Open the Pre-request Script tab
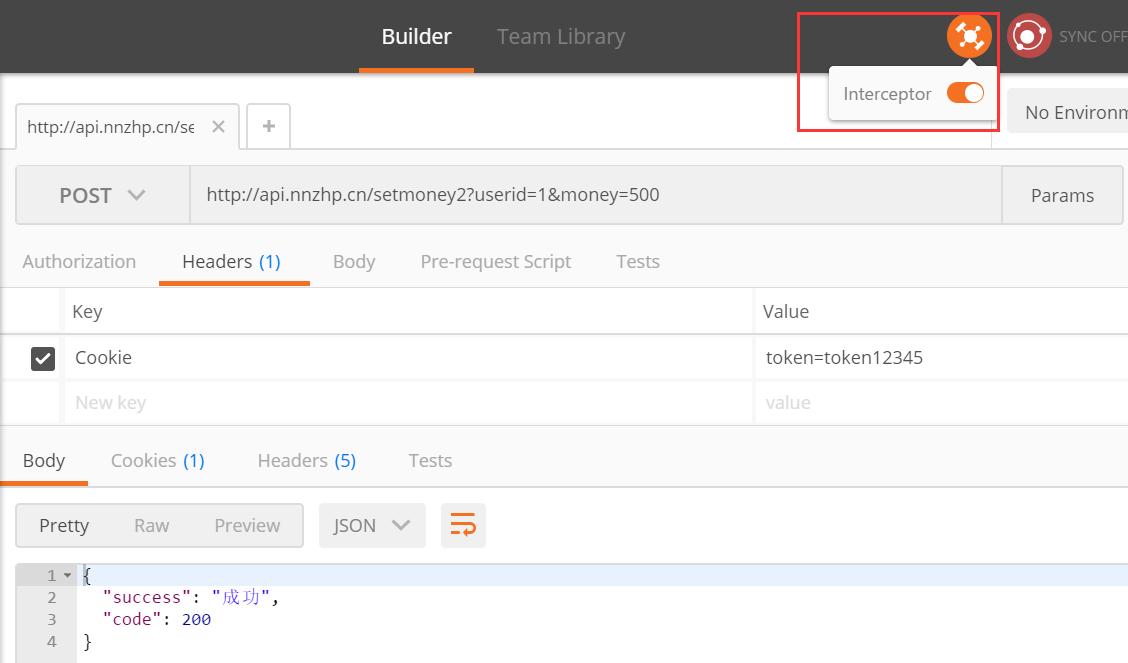Image resolution: width=1128 pixels, height=663 pixels. 496,262
